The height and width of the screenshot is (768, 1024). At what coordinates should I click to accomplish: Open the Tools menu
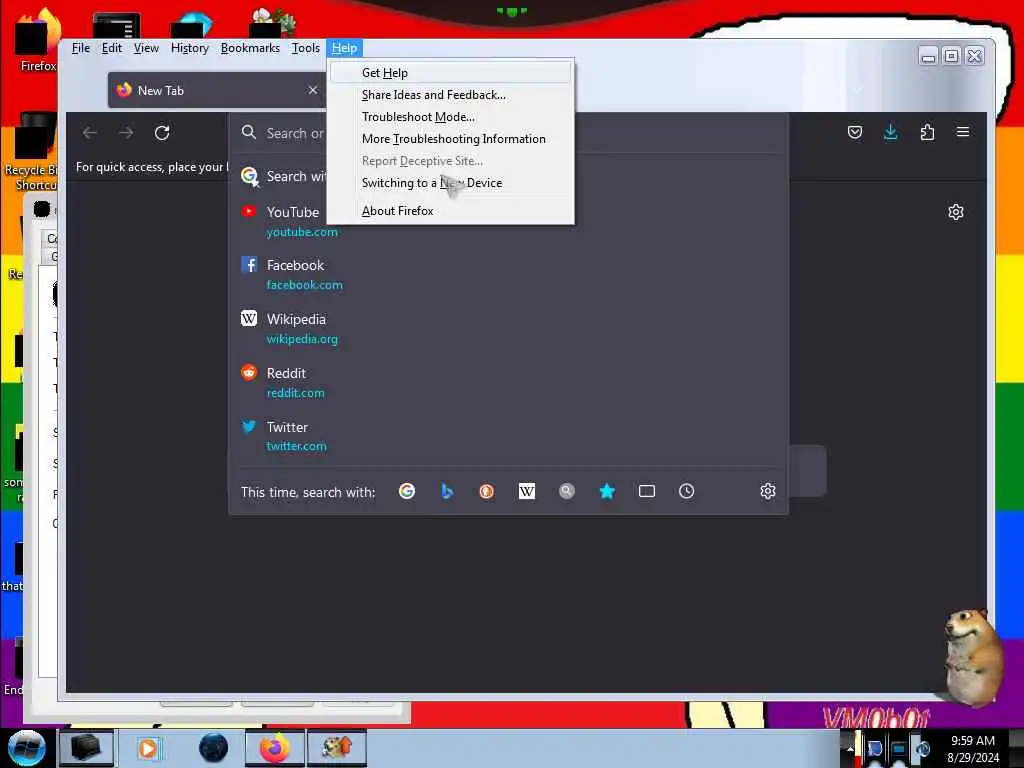point(306,48)
